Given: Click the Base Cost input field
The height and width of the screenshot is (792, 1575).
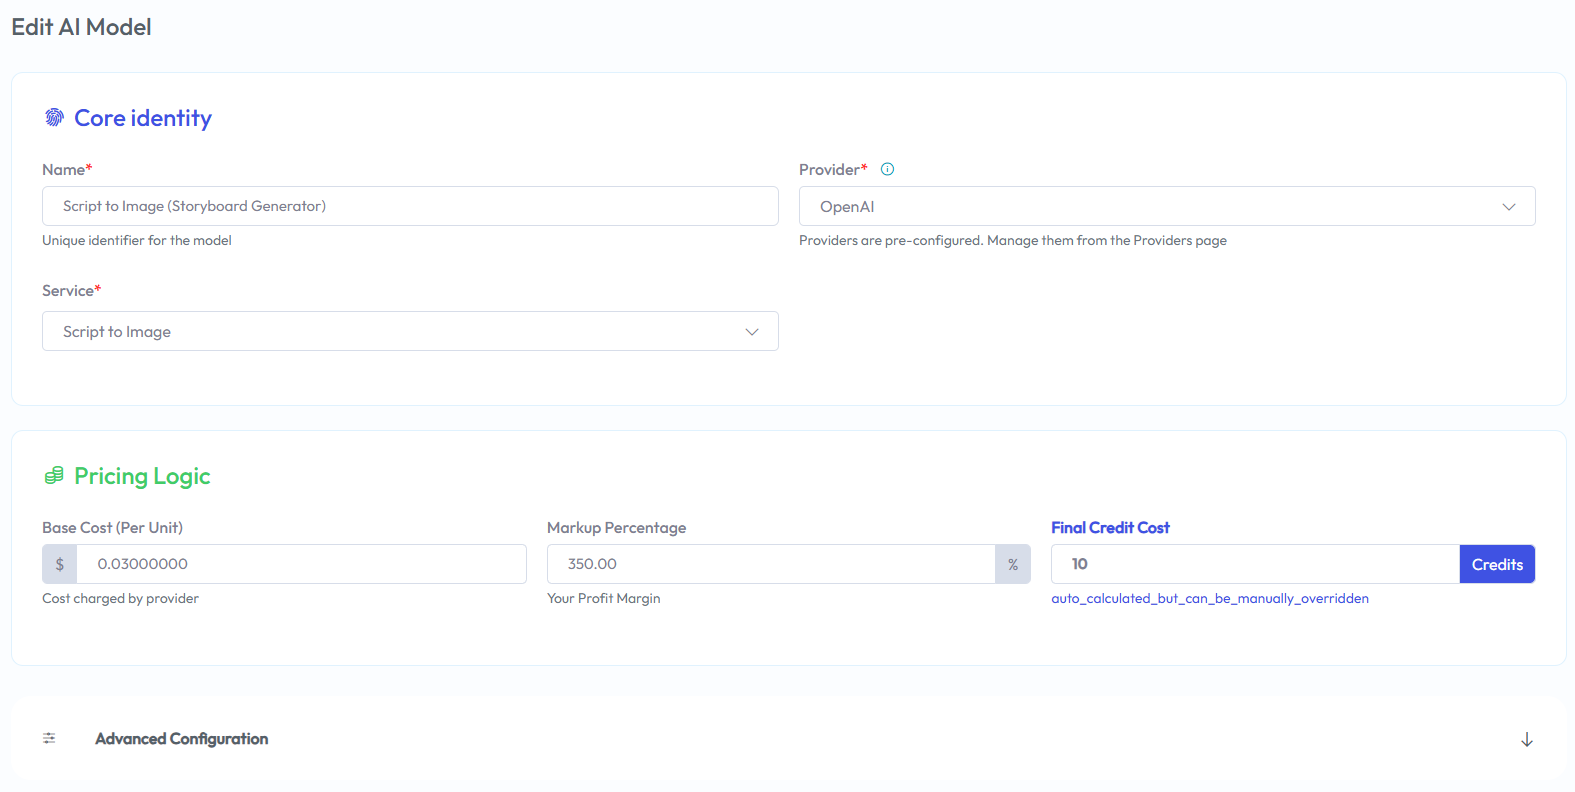Looking at the screenshot, I should click(302, 564).
